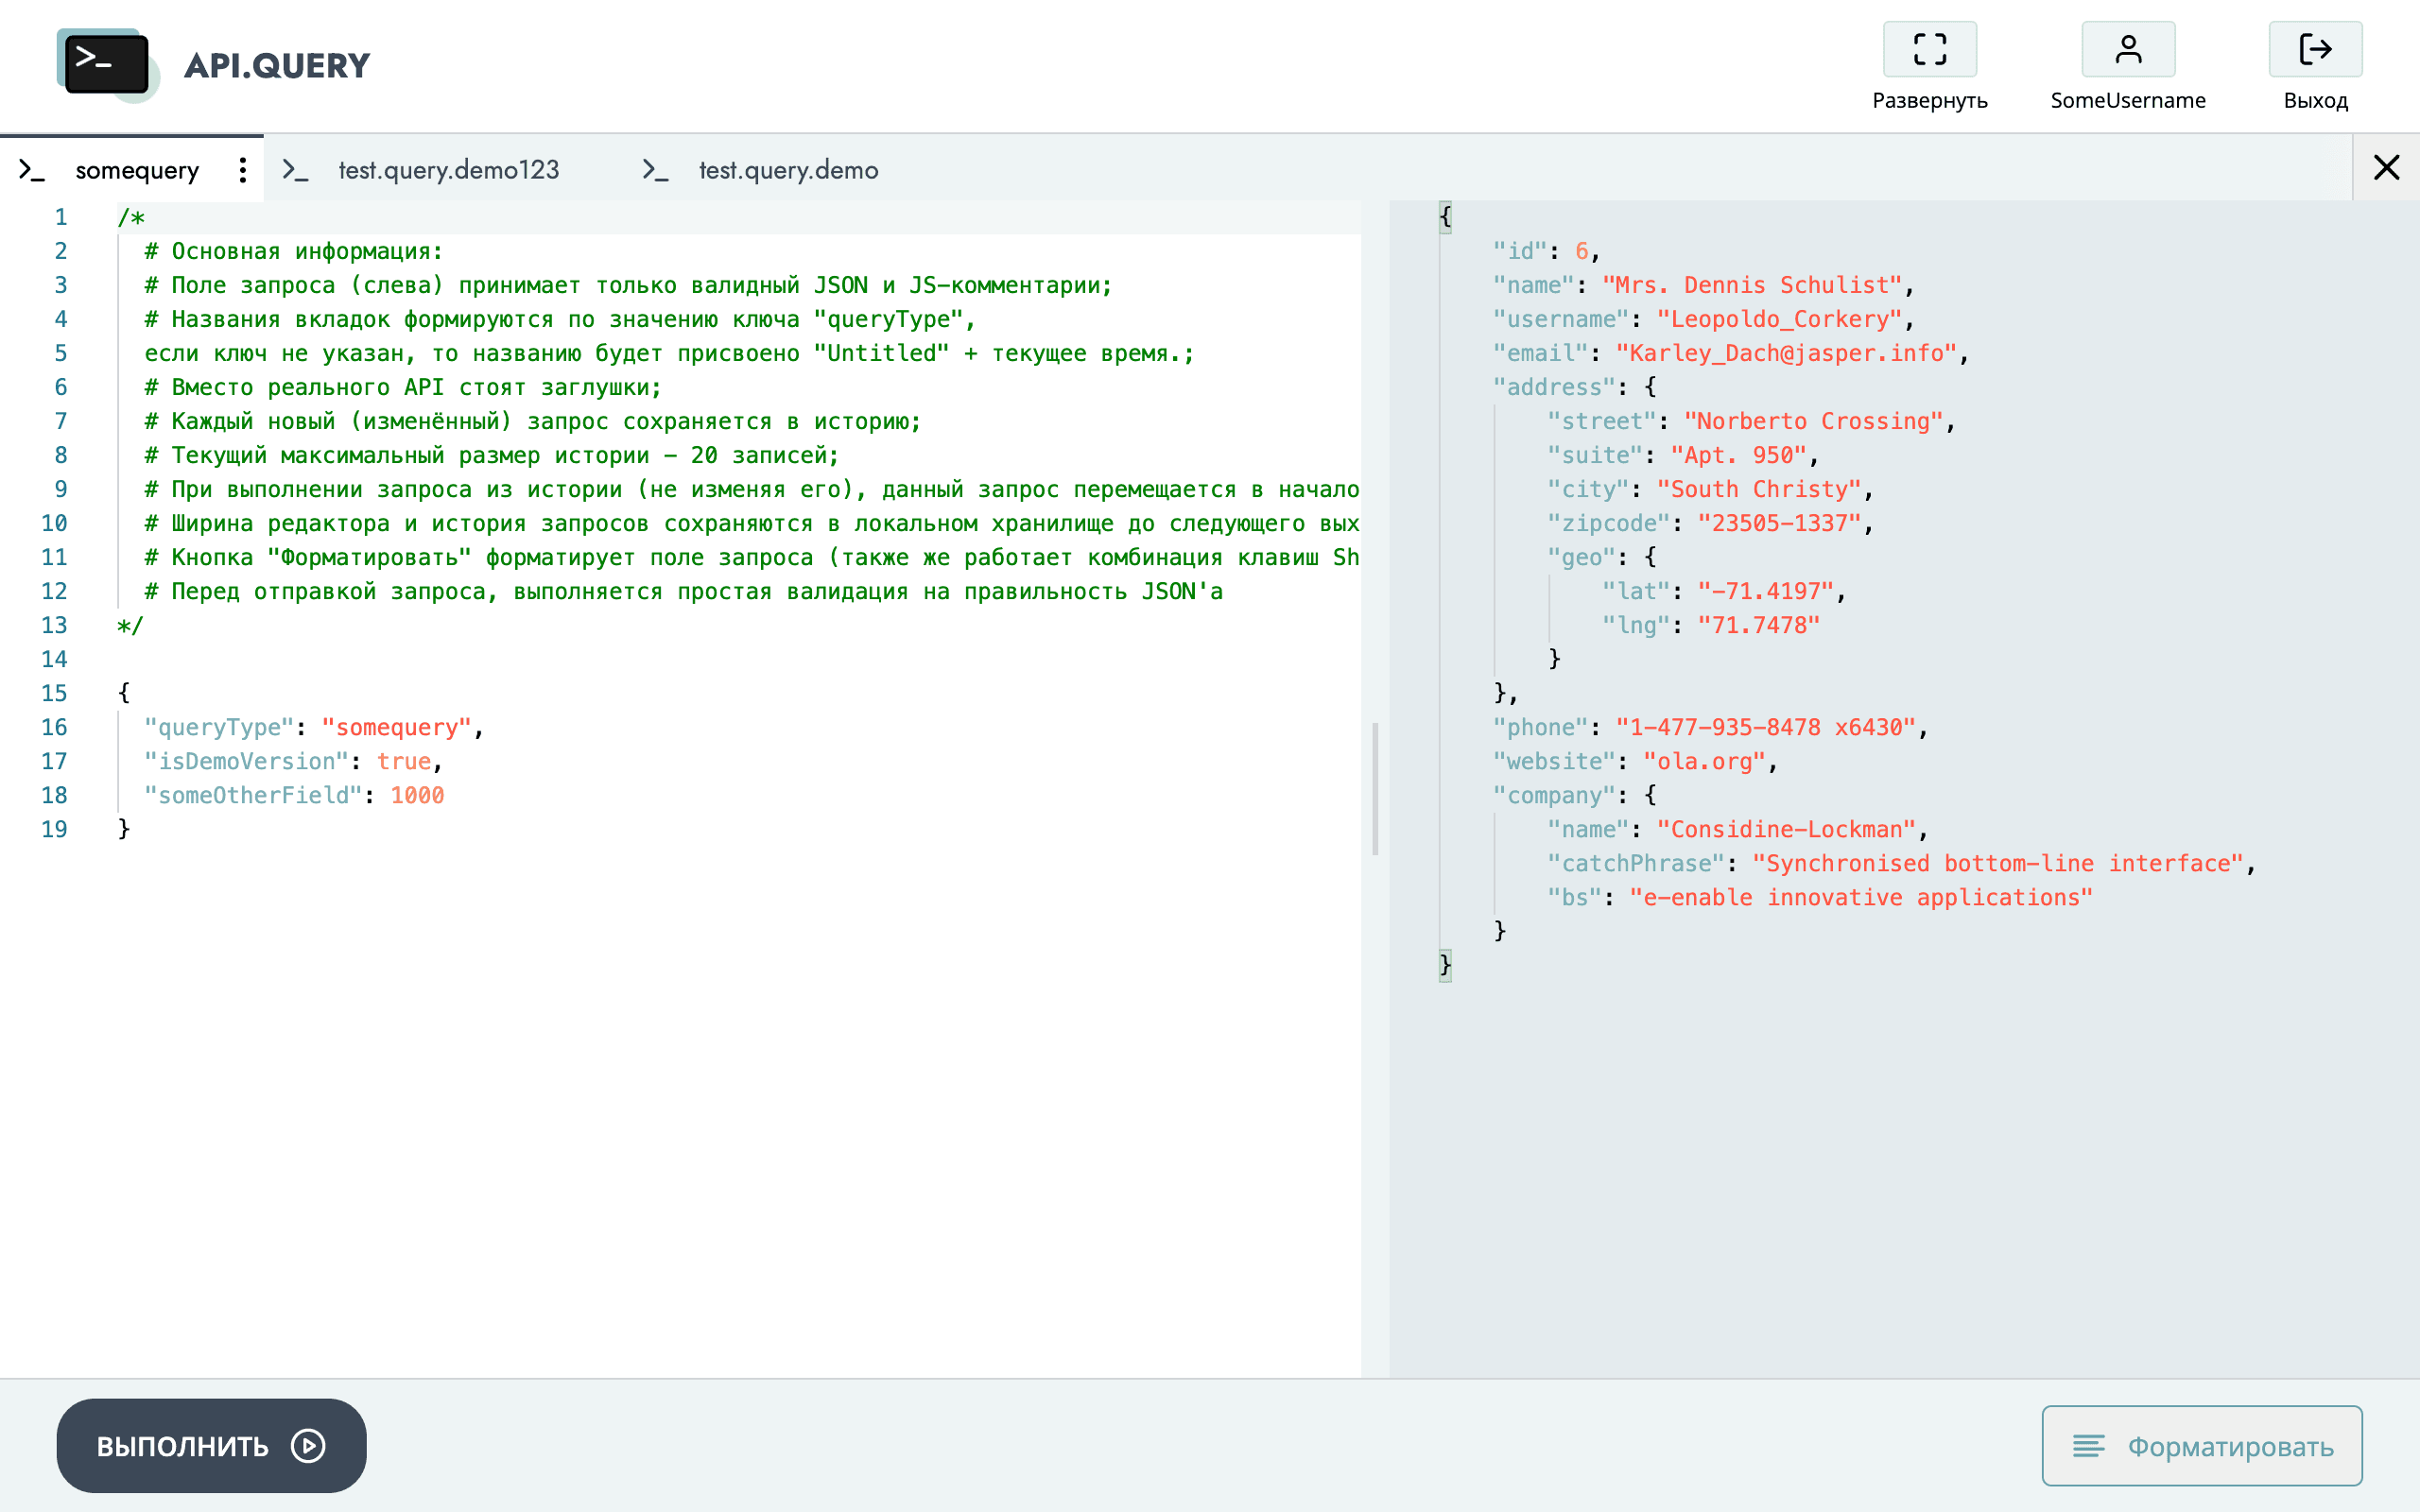The image size is (2420, 1512).
Task: Click the API.QUERY title text
Action: tap(277, 66)
